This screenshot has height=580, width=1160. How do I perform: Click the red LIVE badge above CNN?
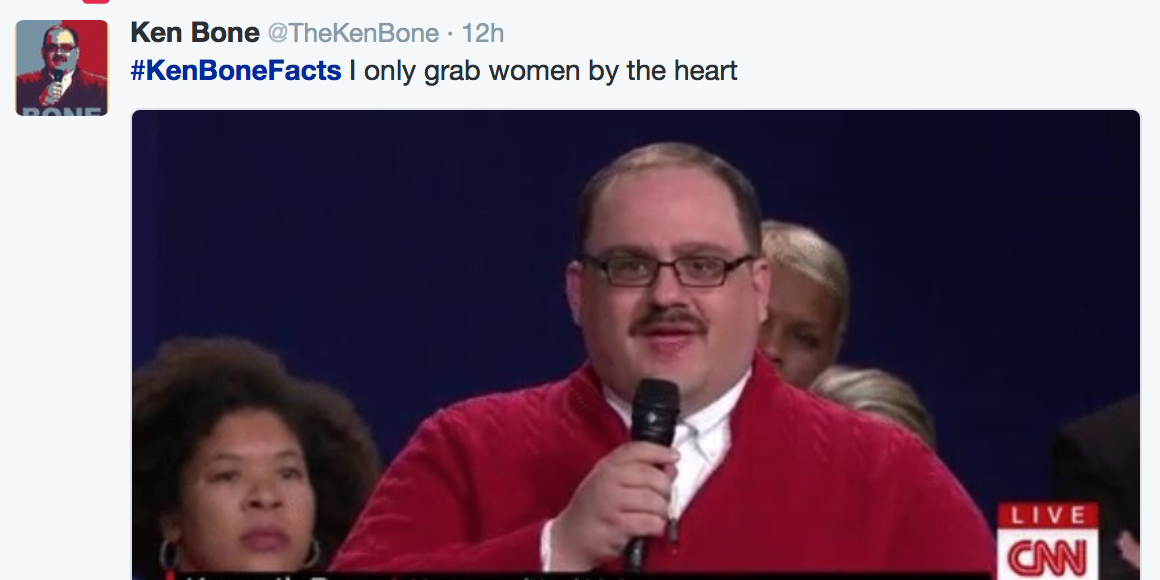click(x=1047, y=516)
